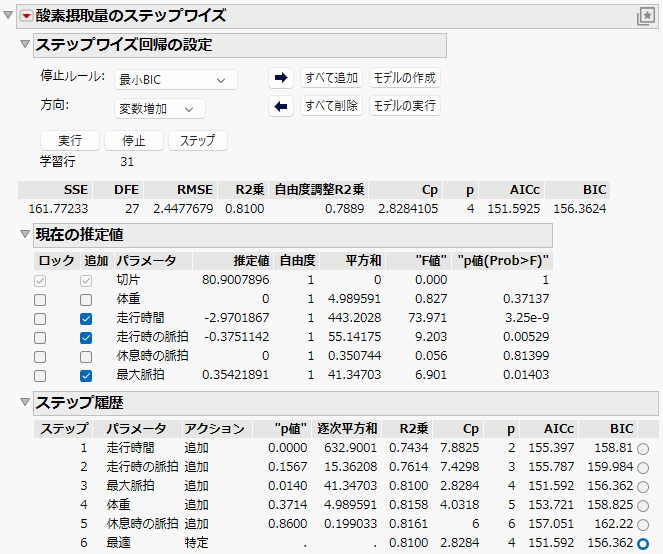Click the 停止 button
Viewport: 663px width, 554px height.
pos(134,140)
